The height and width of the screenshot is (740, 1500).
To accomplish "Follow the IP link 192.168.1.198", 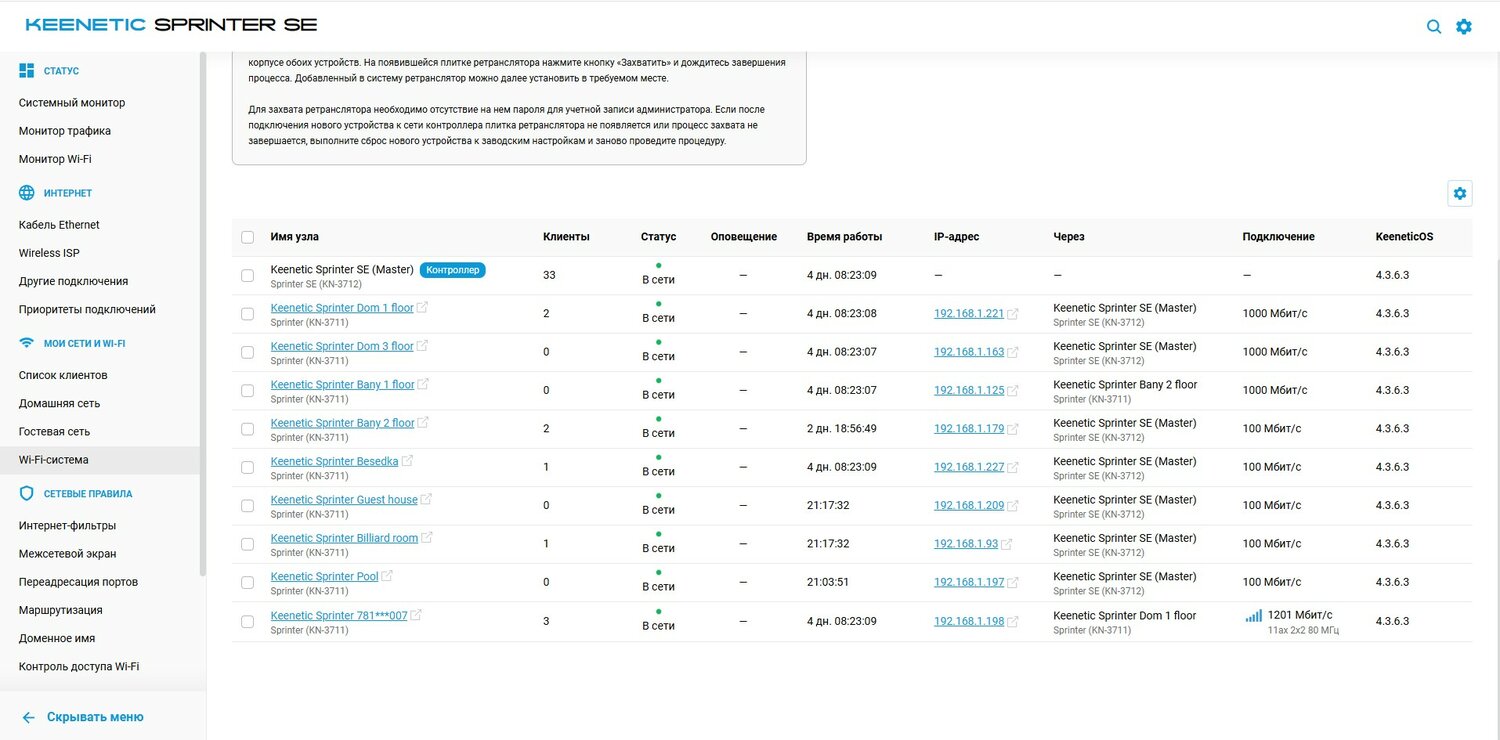I will click(x=969, y=621).
